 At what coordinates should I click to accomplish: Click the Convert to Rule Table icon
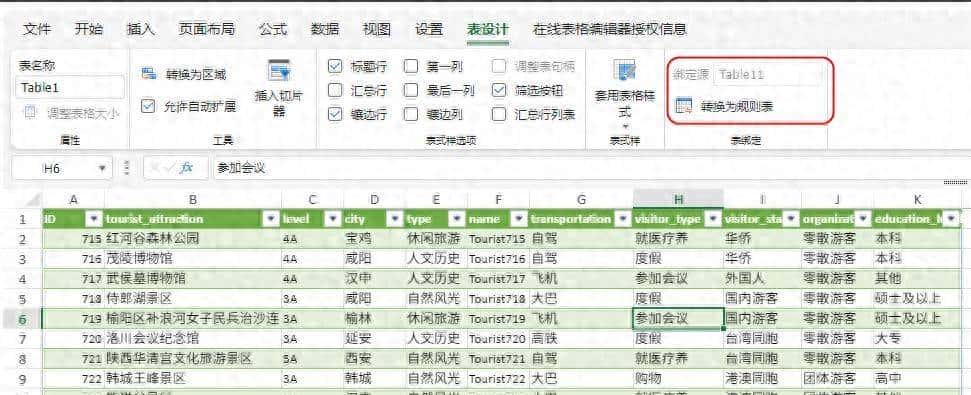click(x=683, y=105)
